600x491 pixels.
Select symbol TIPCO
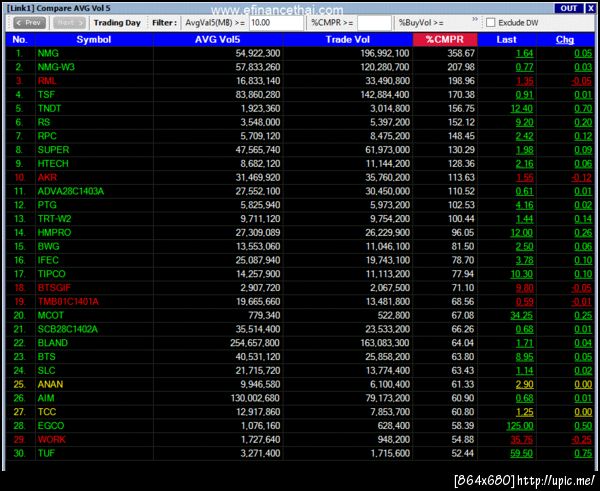52,274
